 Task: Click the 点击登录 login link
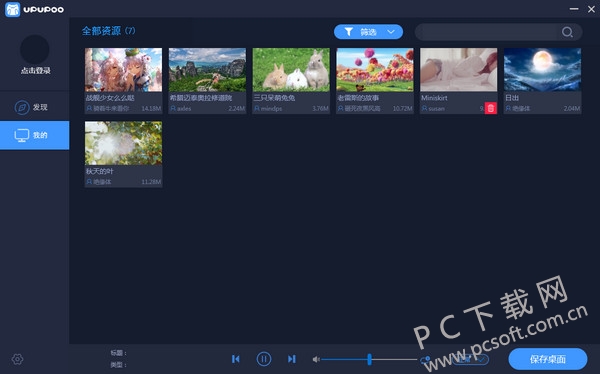(x=36, y=71)
